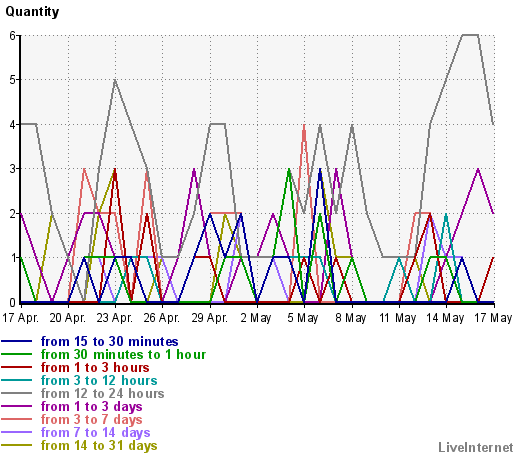
Task: Click the 'from 3 to 7 days' legend label
Action: pos(92,420)
